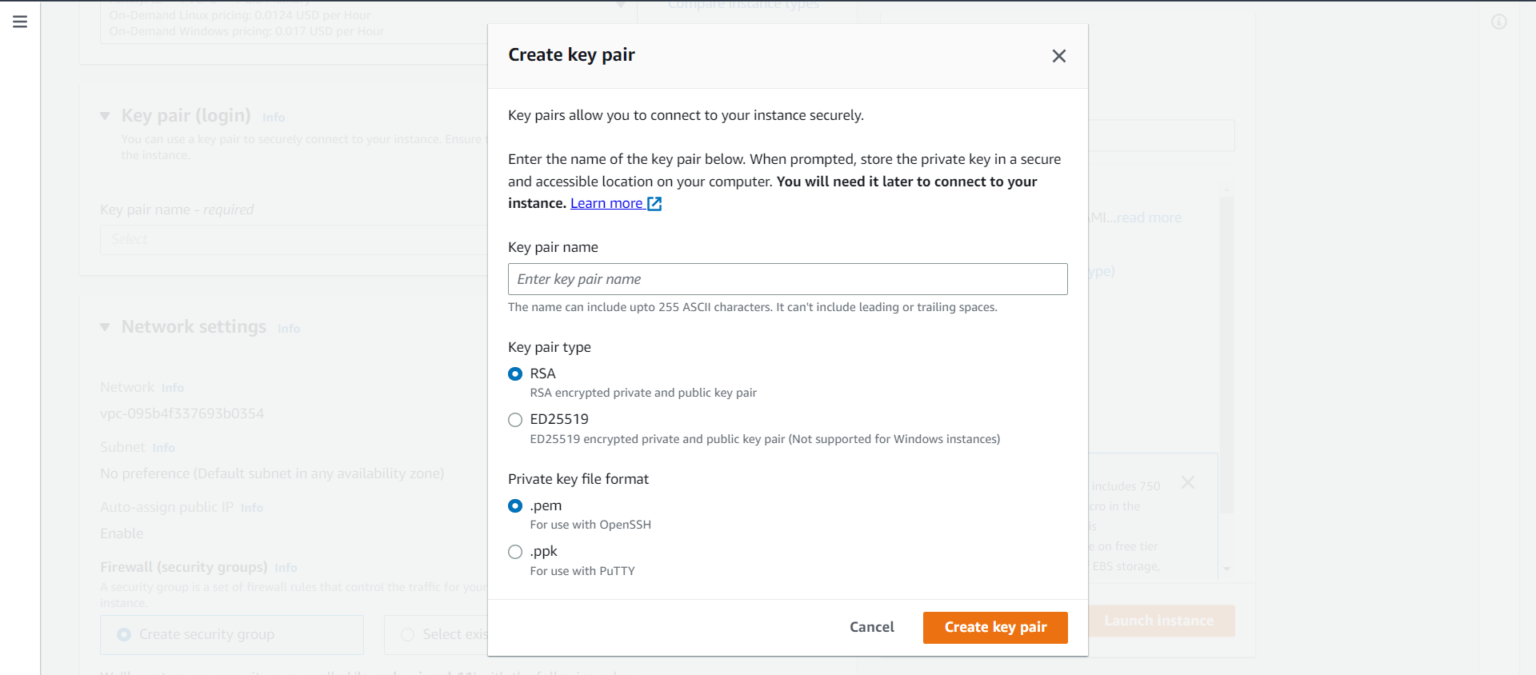Click the Info icon next to Auto-assign public IP
This screenshot has height=675, width=1536.
pyautogui.click(x=251, y=507)
